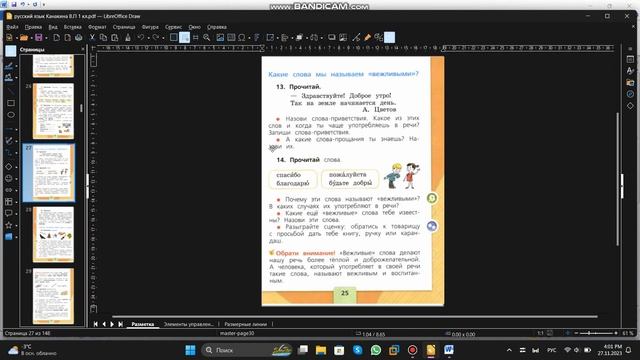
Task: Click the Export as PDF icon
Action: click(x=68, y=38)
